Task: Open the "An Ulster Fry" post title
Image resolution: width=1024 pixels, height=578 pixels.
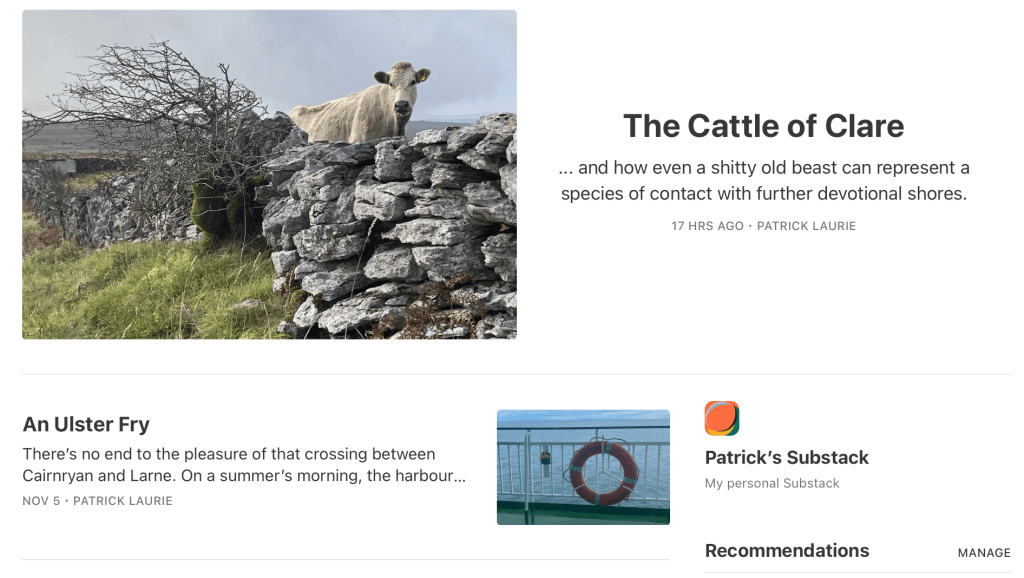Action: pos(86,424)
